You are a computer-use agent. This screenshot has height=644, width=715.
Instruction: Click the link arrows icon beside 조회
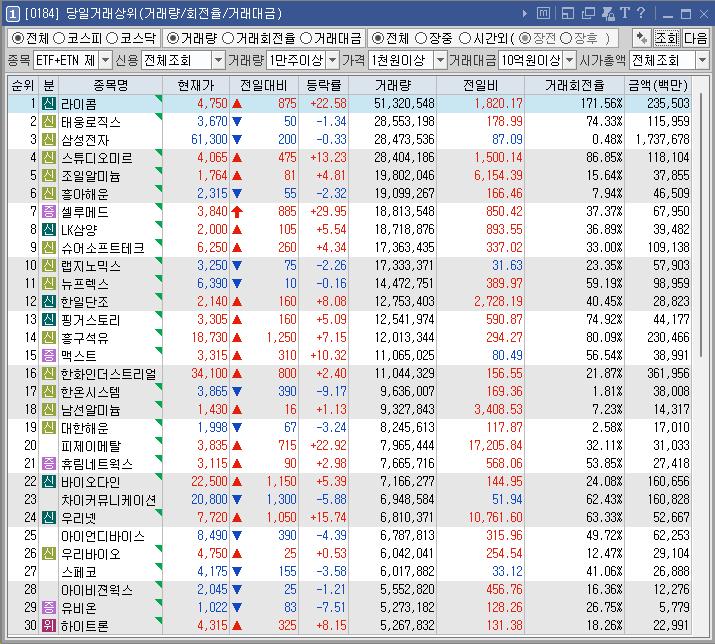(x=642, y=38)
